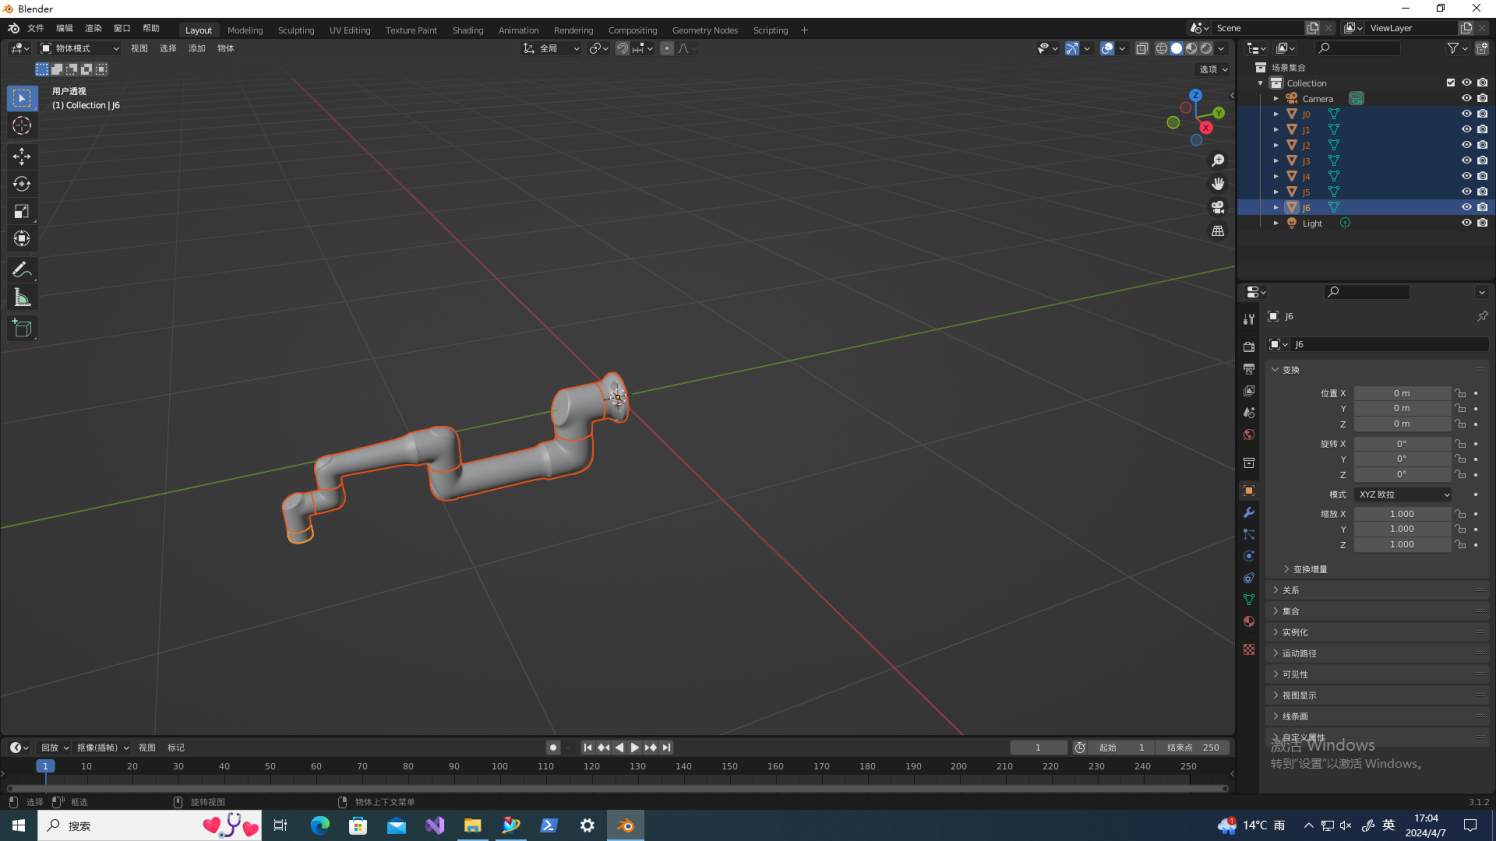
Task: Open the Scene properties tab
Action: point(1249,413)
